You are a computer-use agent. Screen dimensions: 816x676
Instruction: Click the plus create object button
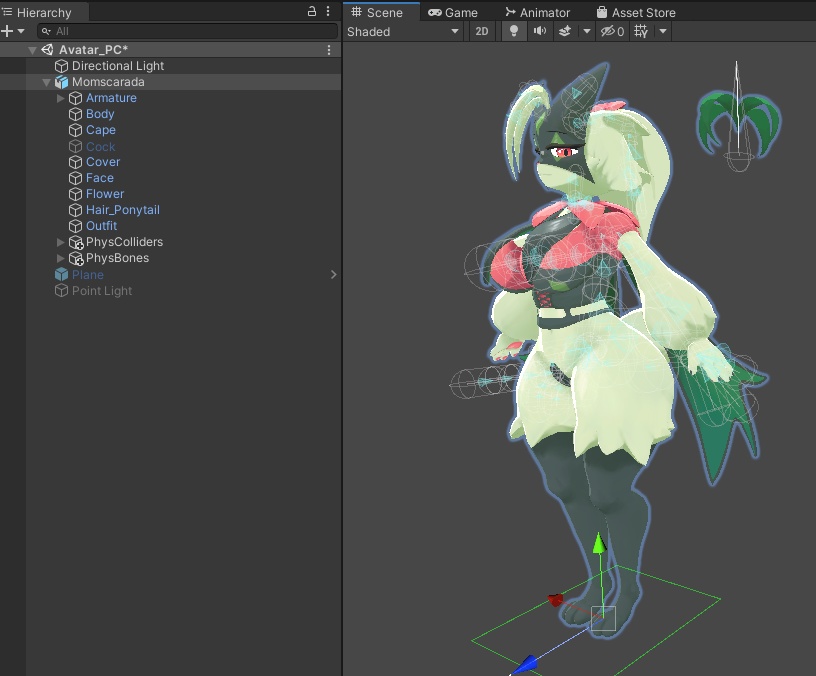click(7, 31)
